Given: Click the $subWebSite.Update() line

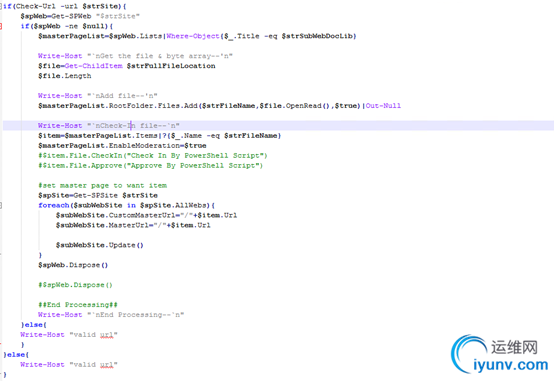Looking at the screenshot, I should click(x=100, y=245).
